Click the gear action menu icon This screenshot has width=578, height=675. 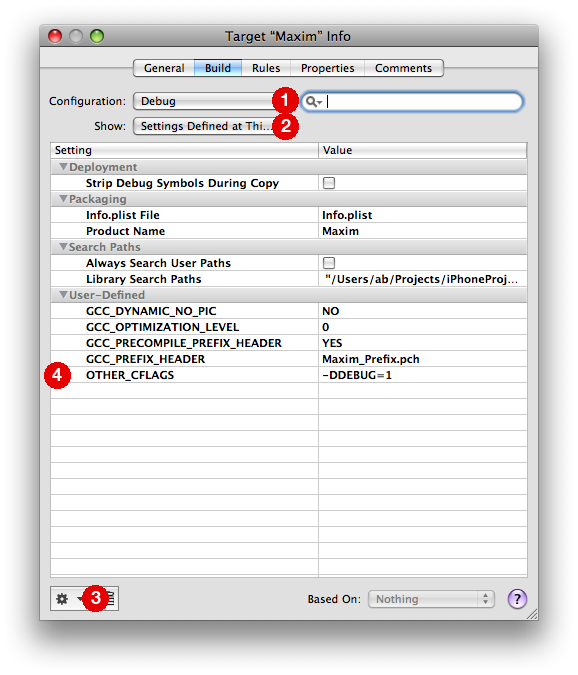62,599
